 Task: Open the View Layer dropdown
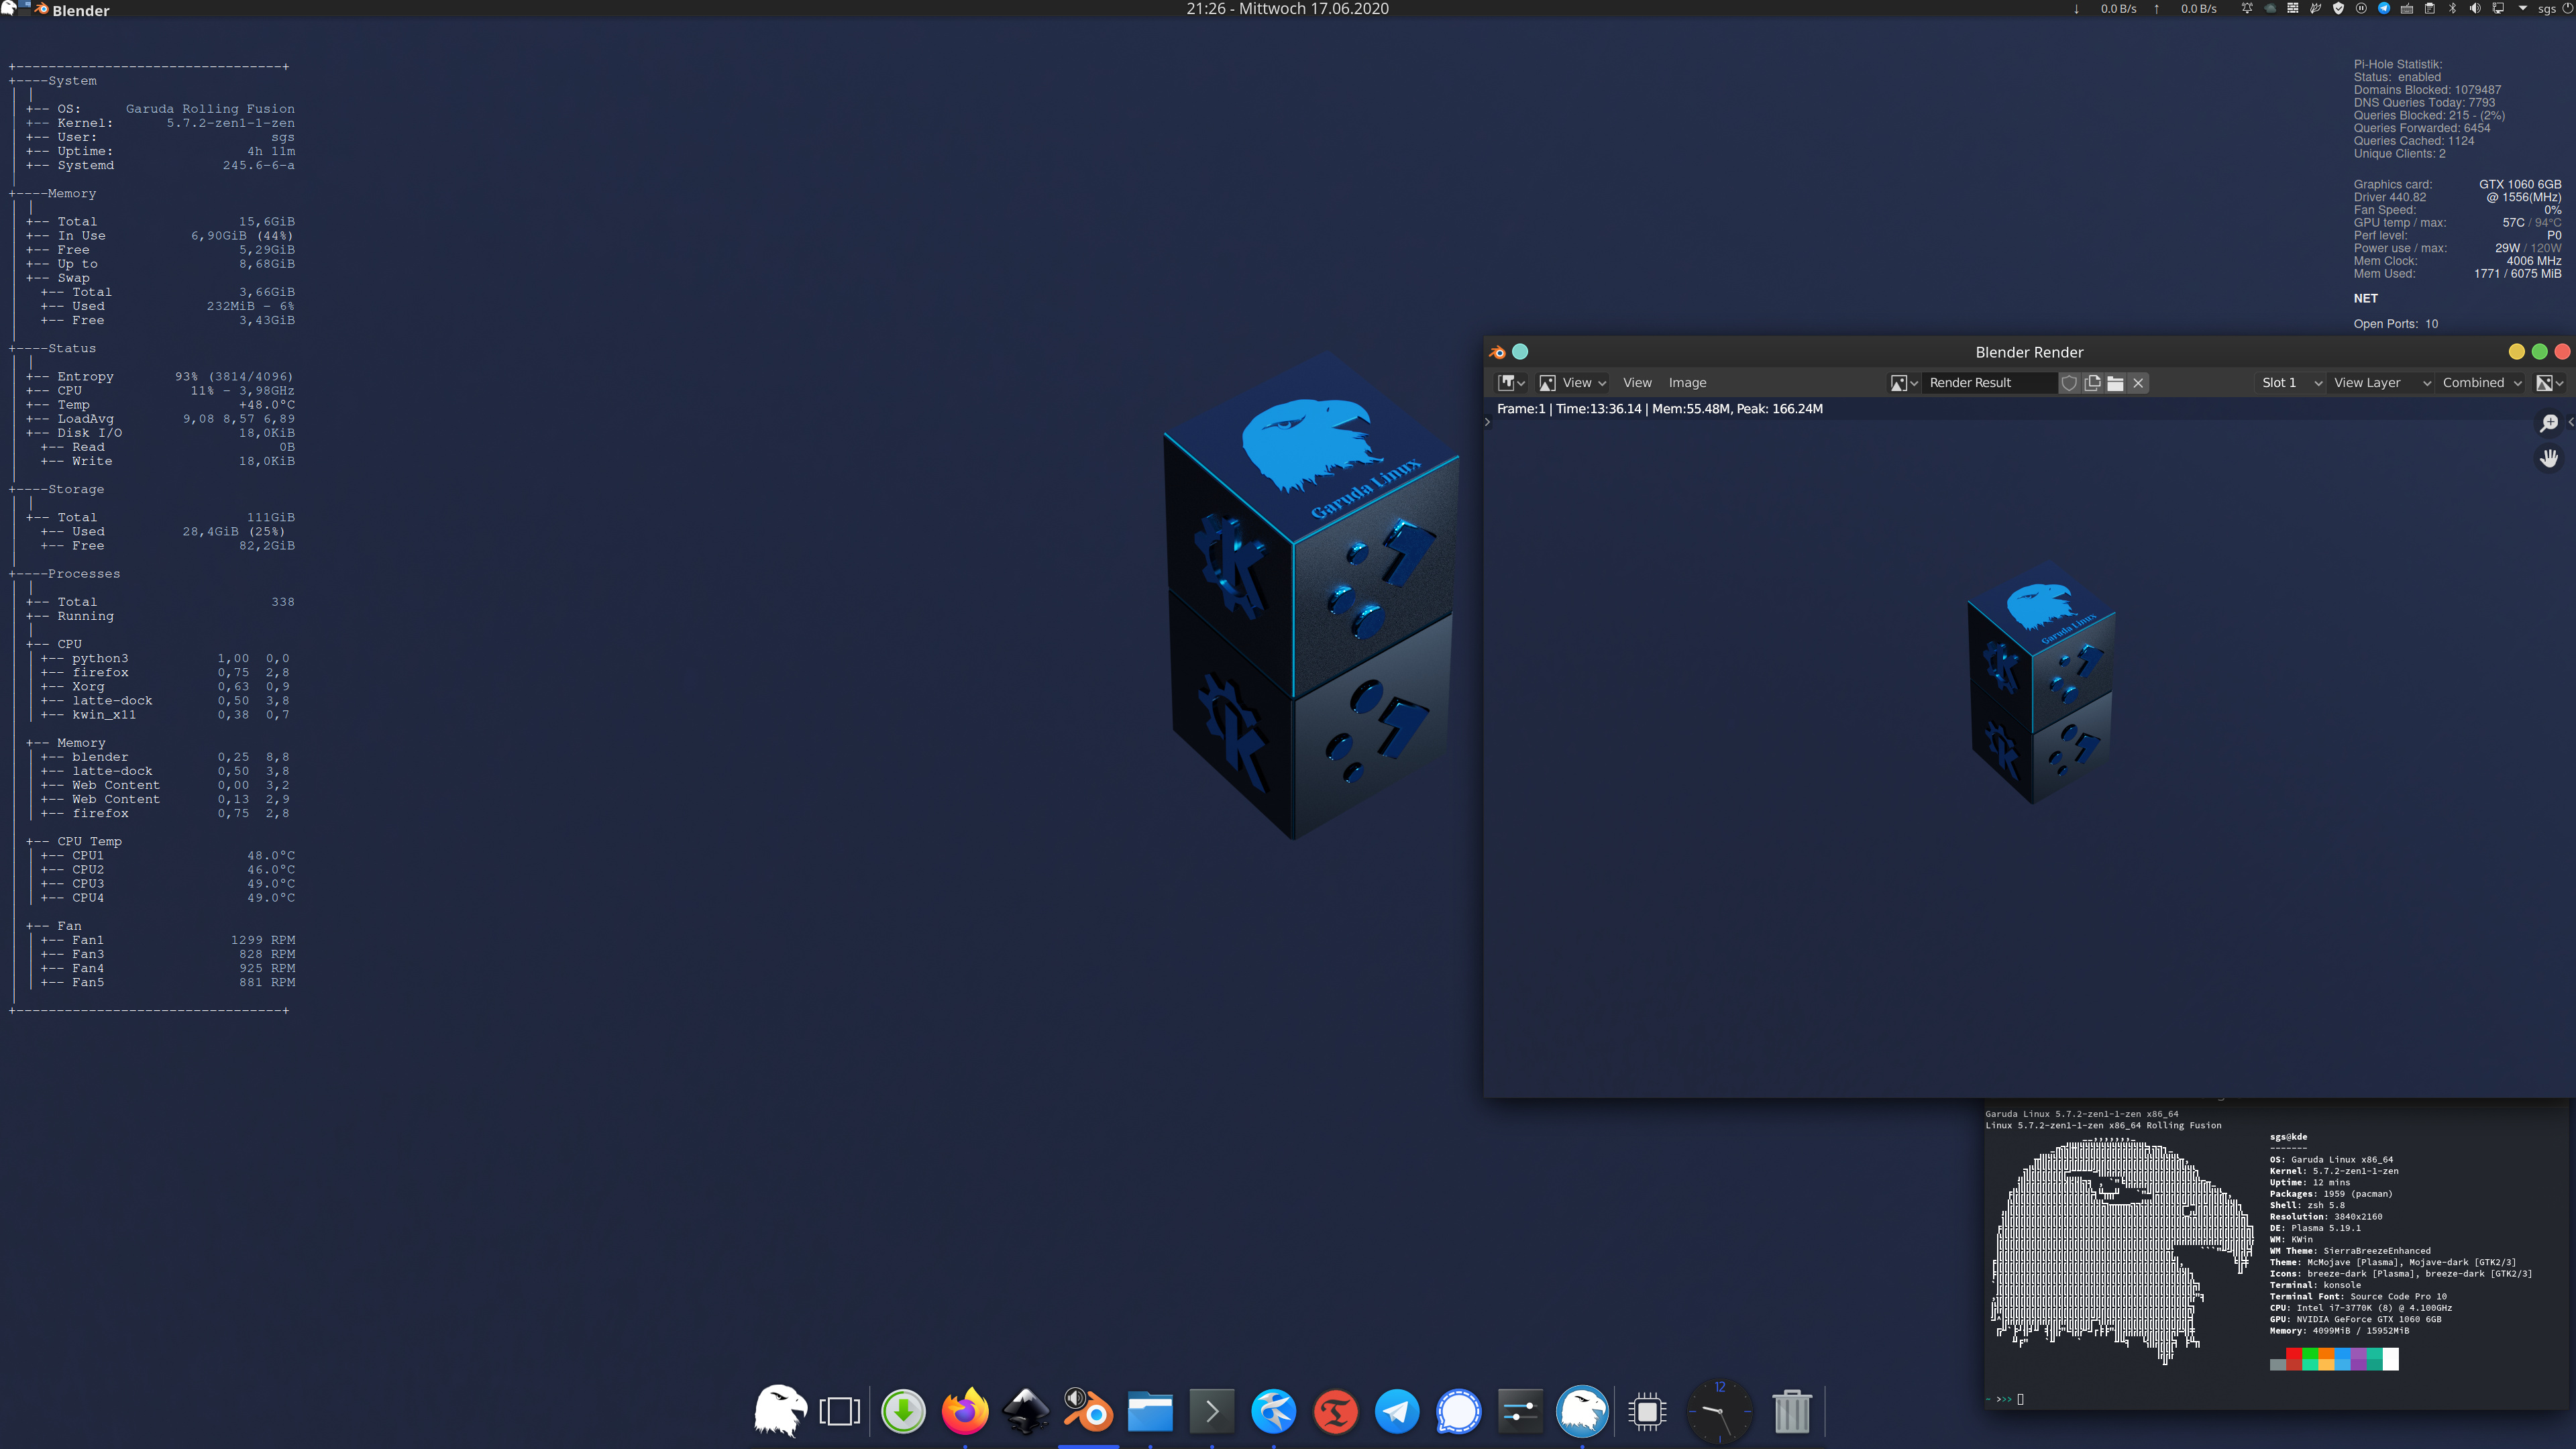(2381, 383)
